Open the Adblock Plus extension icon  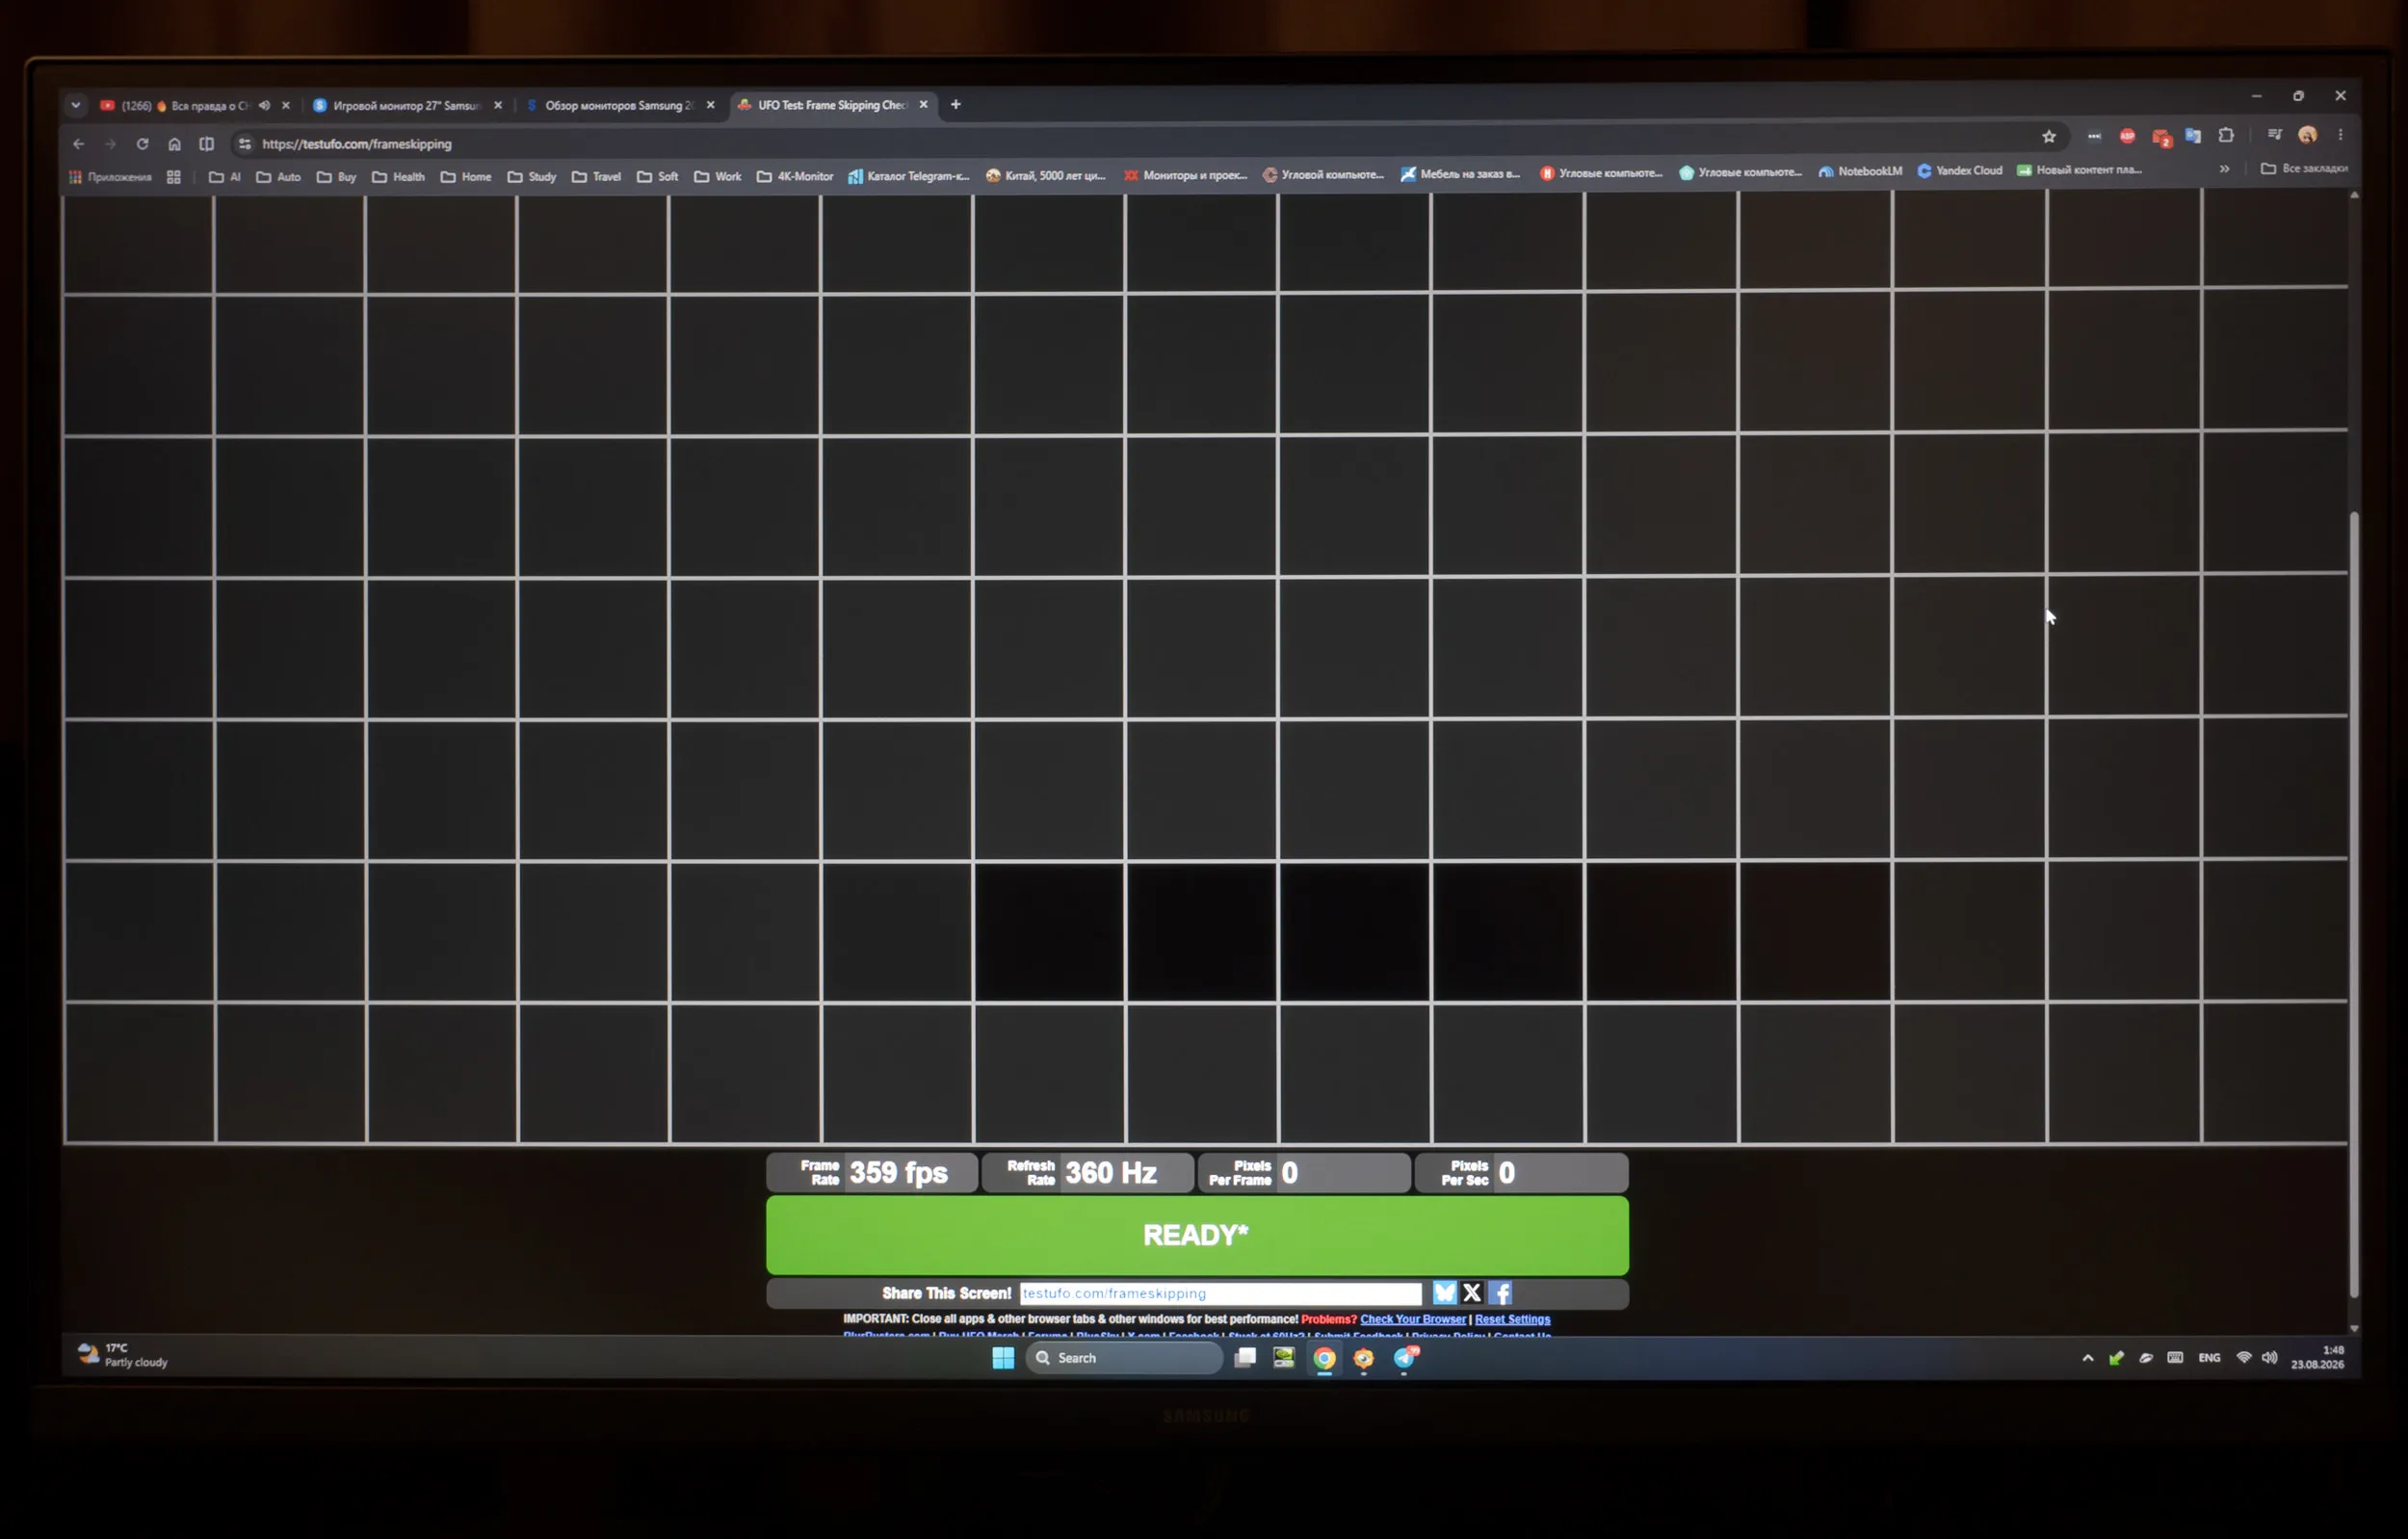click(2127, 135)
